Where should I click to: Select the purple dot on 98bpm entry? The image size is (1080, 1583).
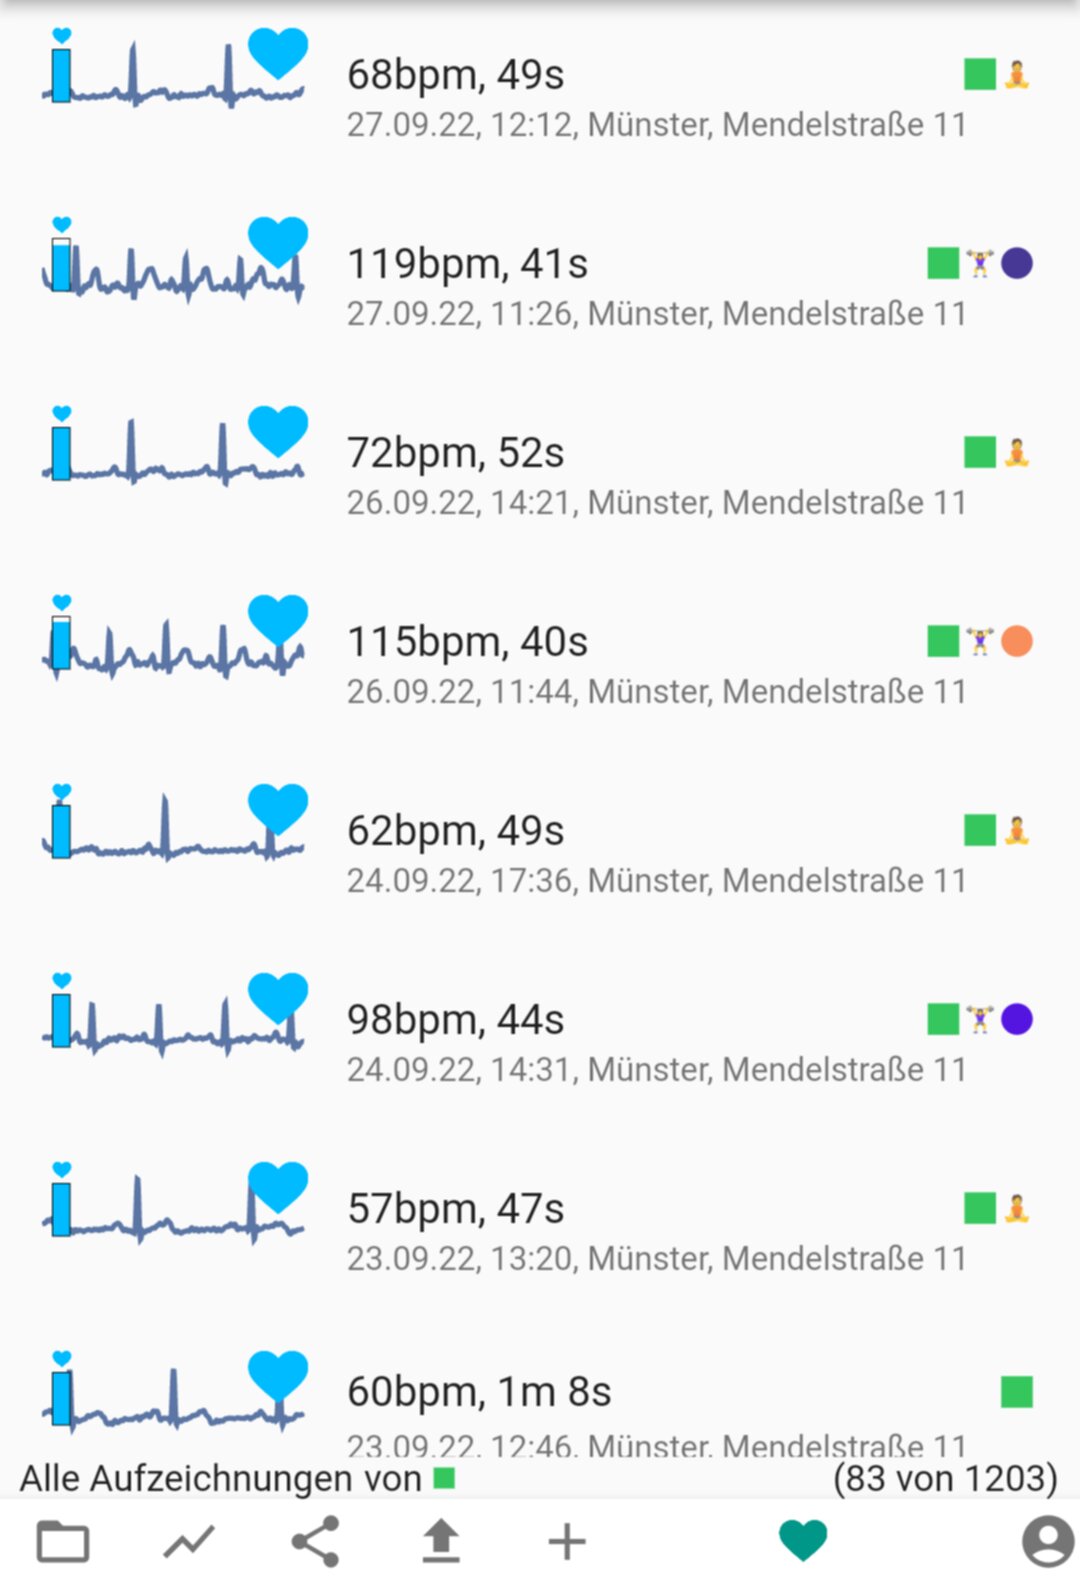[1017, 1019]
